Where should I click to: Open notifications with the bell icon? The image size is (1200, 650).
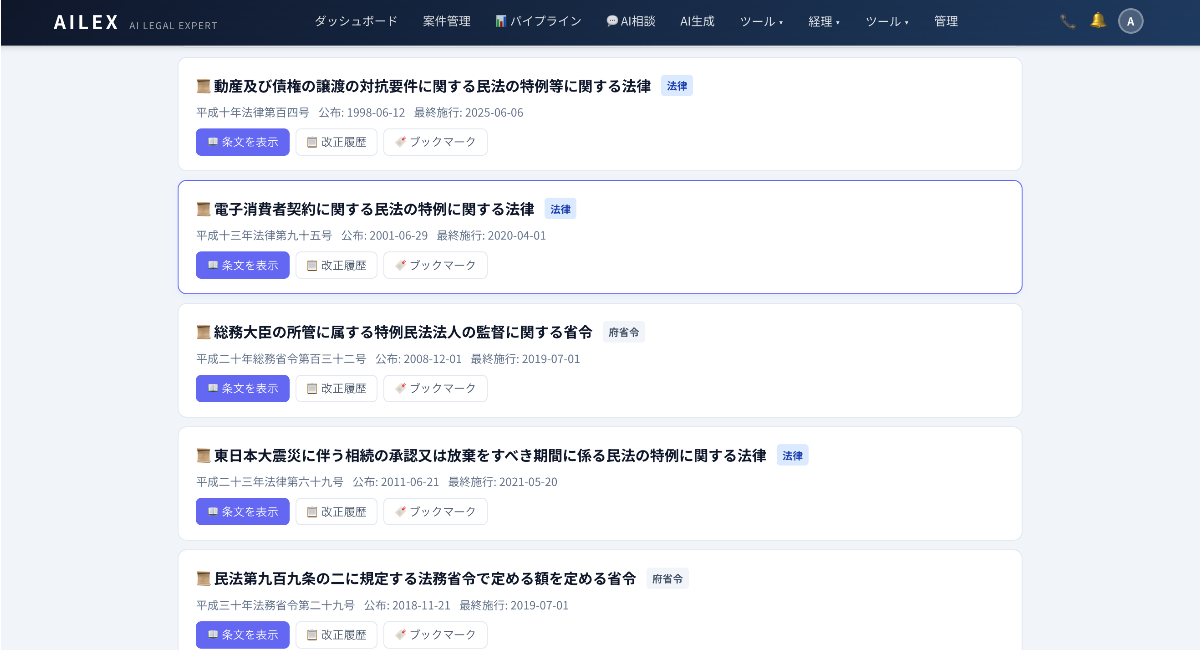(1097, 21)
